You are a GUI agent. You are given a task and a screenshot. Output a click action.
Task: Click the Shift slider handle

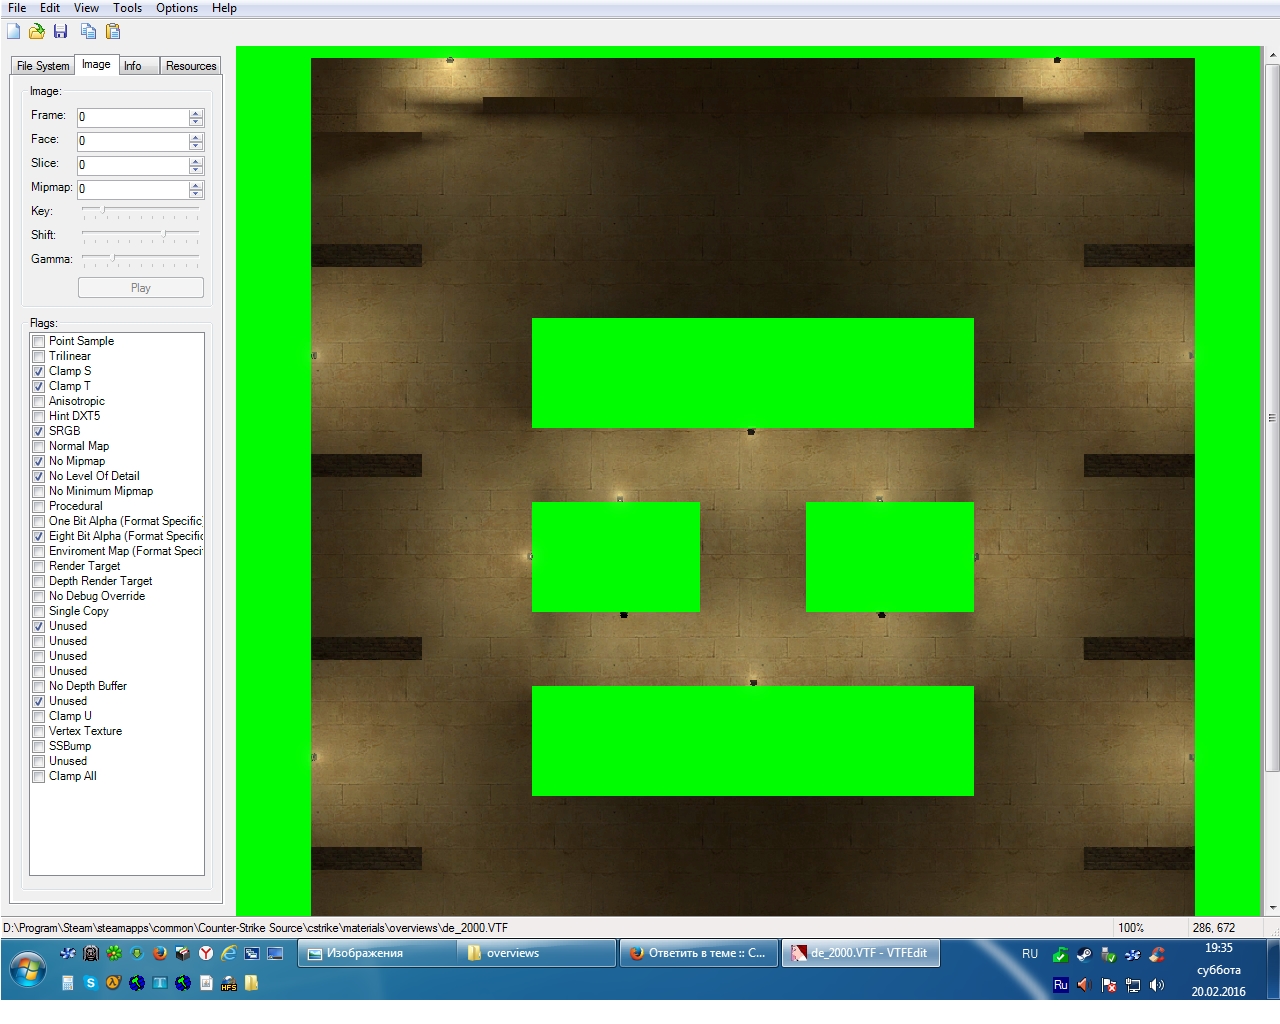pyautogui.click(x=164, y=233)
